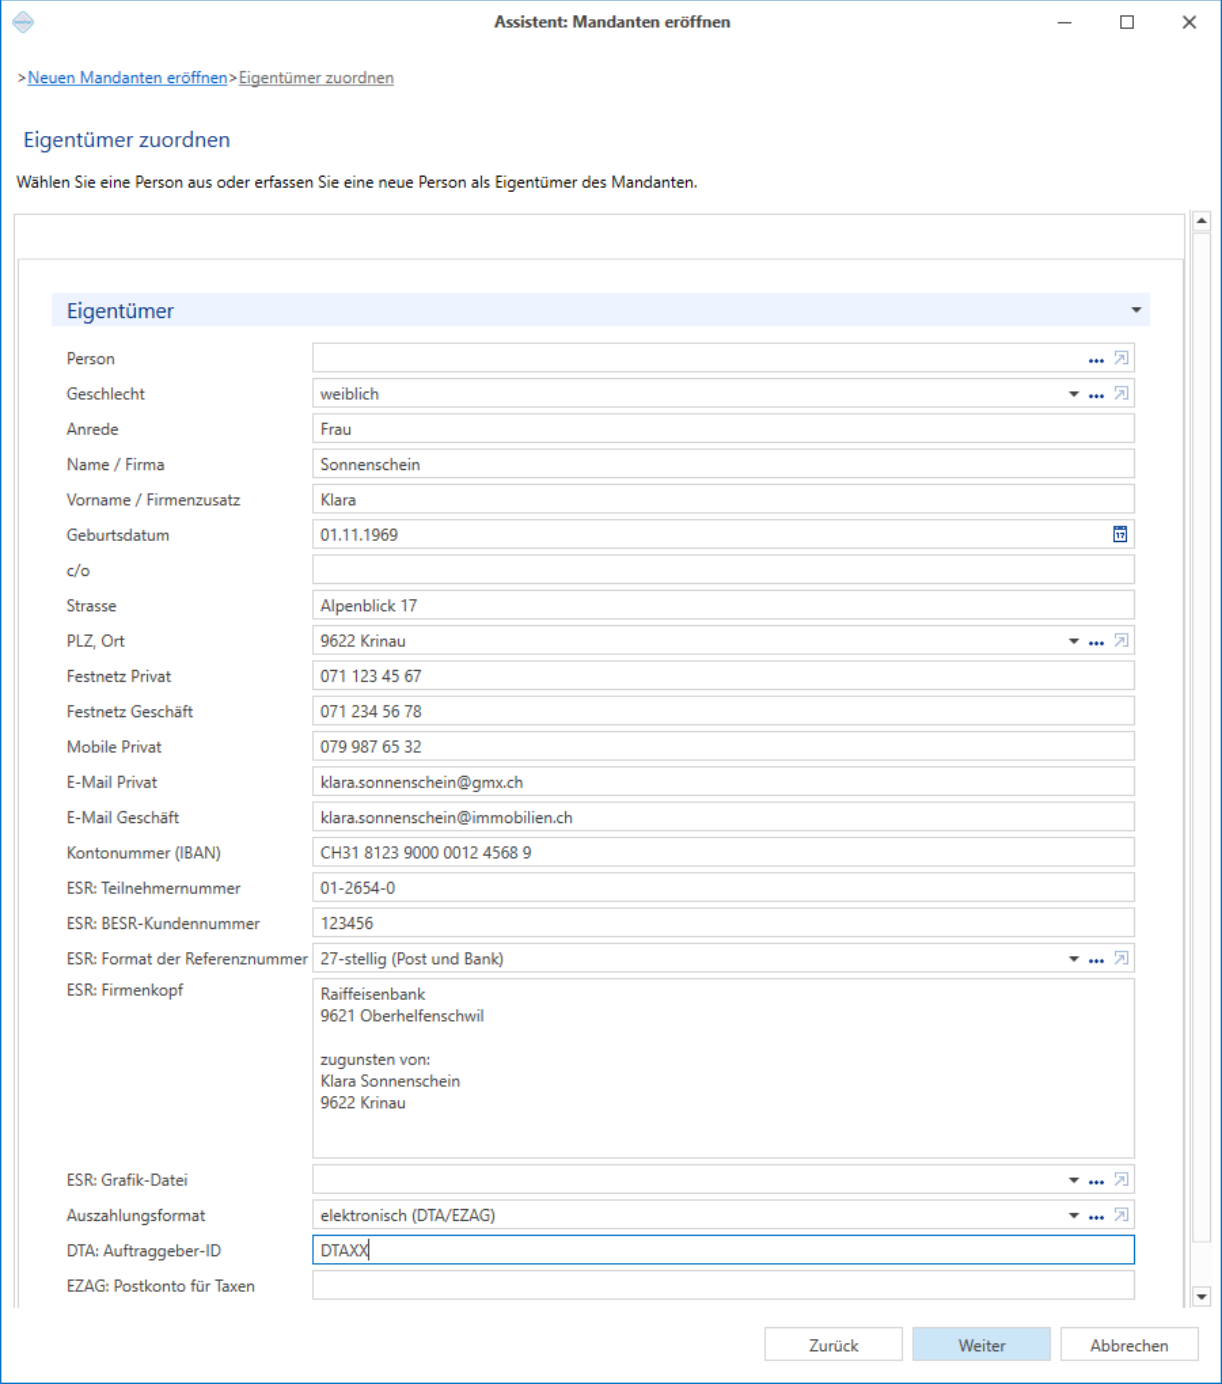Collapse the Eigentümer section

point(1136,310)
